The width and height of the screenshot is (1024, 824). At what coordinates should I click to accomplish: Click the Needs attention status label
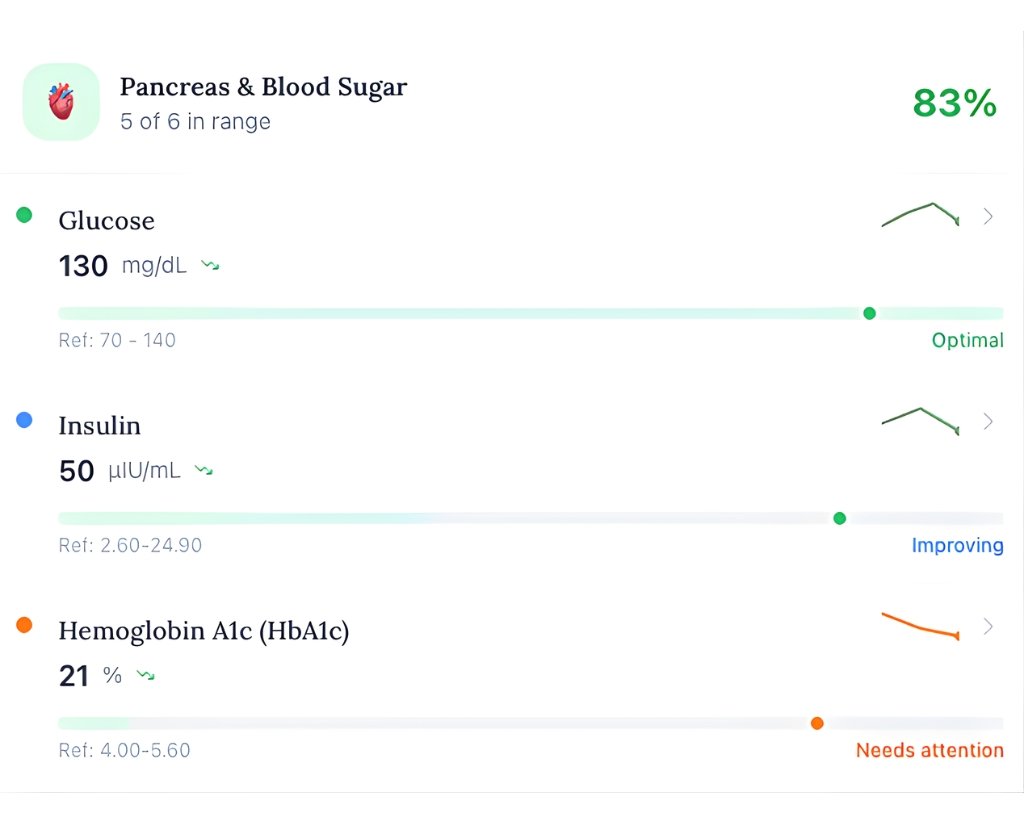click(929, 750)
